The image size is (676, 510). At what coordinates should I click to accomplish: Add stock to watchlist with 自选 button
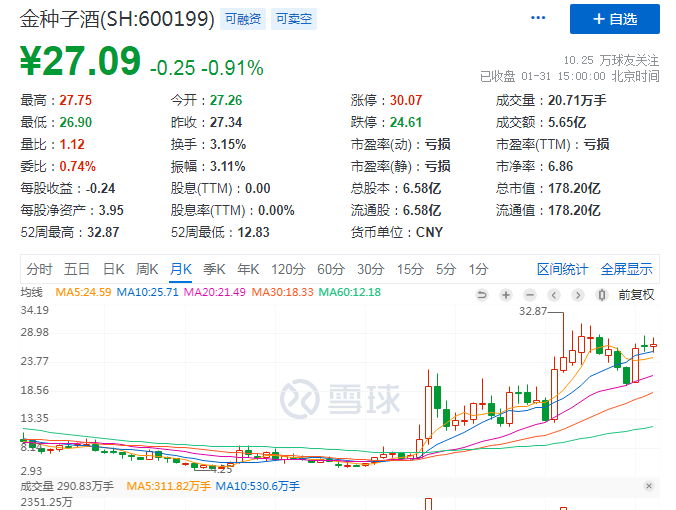(615, 19)
